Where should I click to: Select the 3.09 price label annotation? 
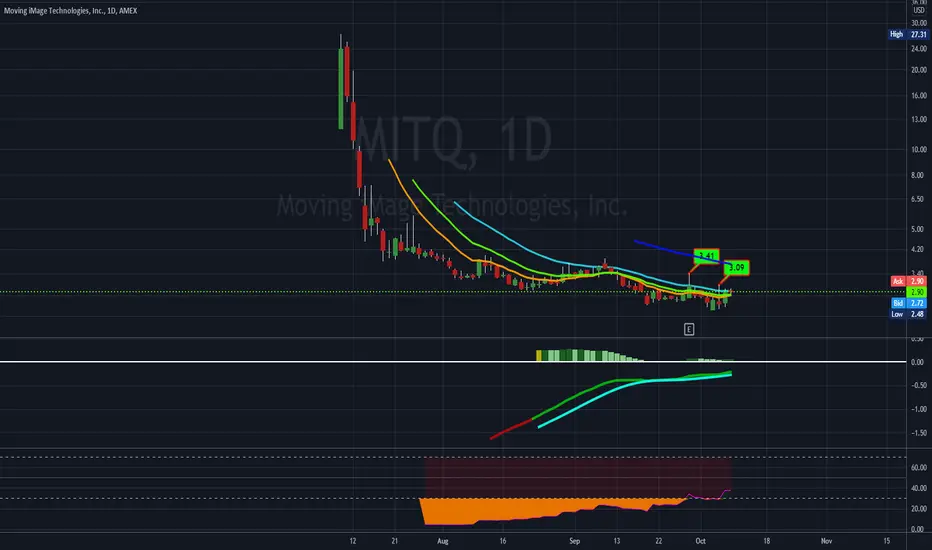tap(736, 268)
